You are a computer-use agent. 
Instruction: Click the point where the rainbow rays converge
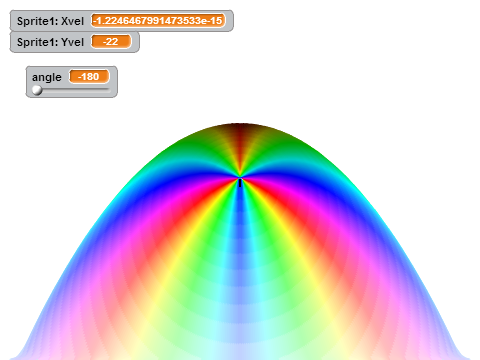[240, 177]
